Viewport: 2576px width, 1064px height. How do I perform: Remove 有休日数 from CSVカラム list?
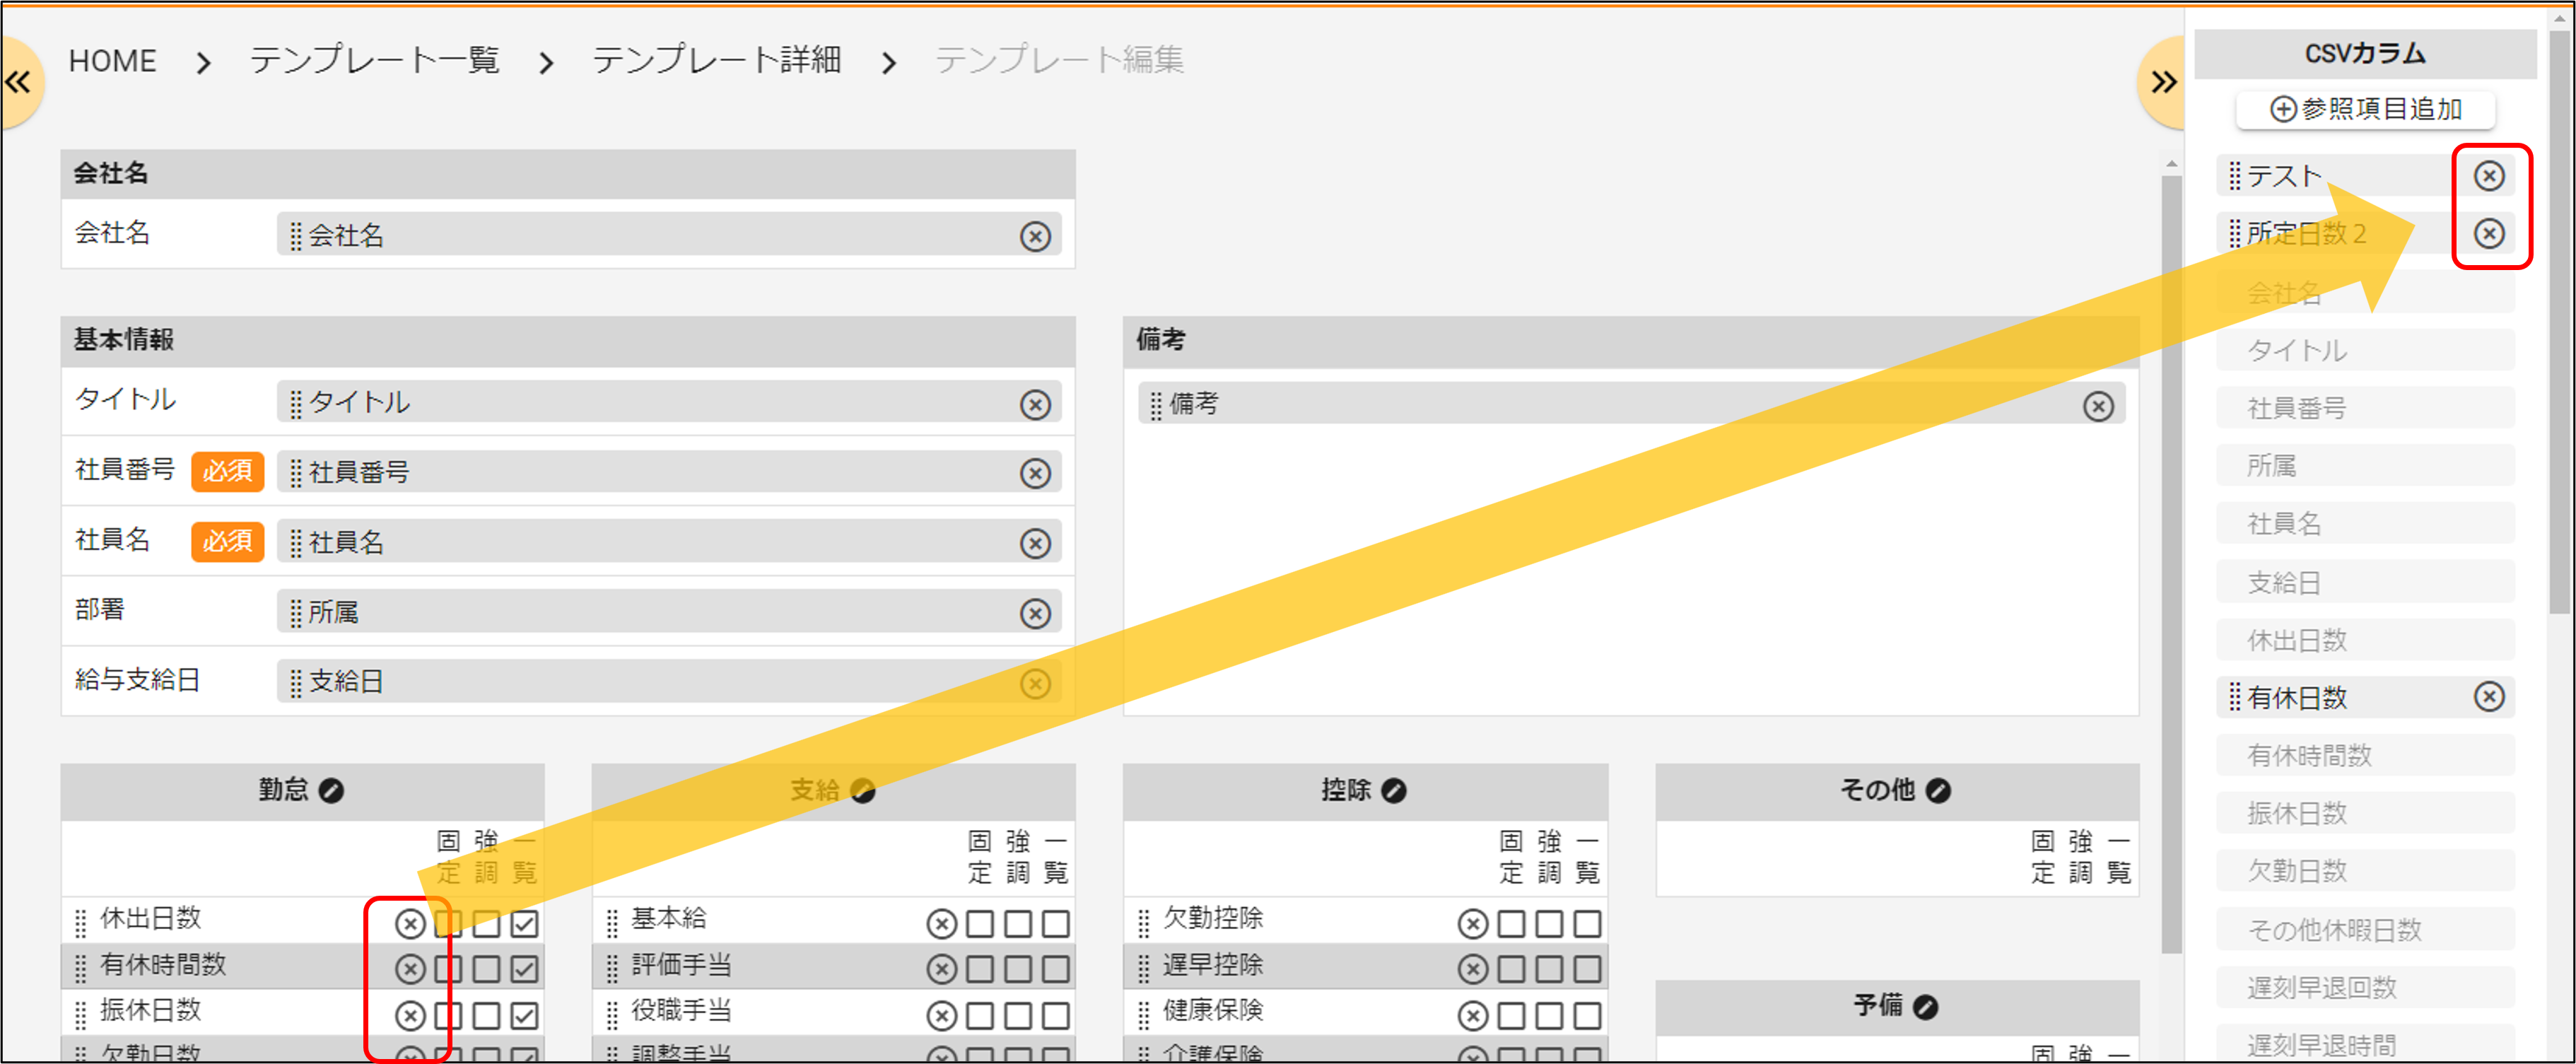[x=2489, y=697]
